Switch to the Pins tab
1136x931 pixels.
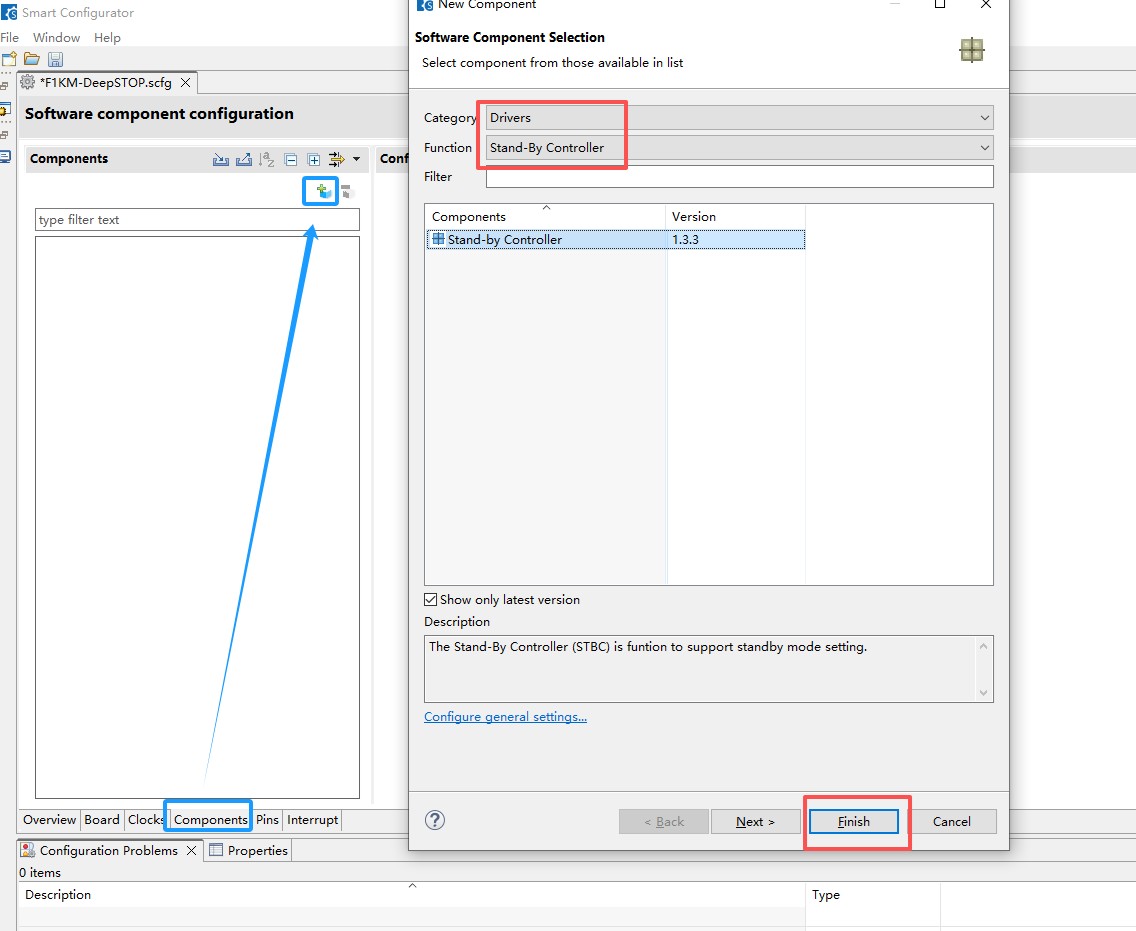pyautogui.click(x=267, y=820)
